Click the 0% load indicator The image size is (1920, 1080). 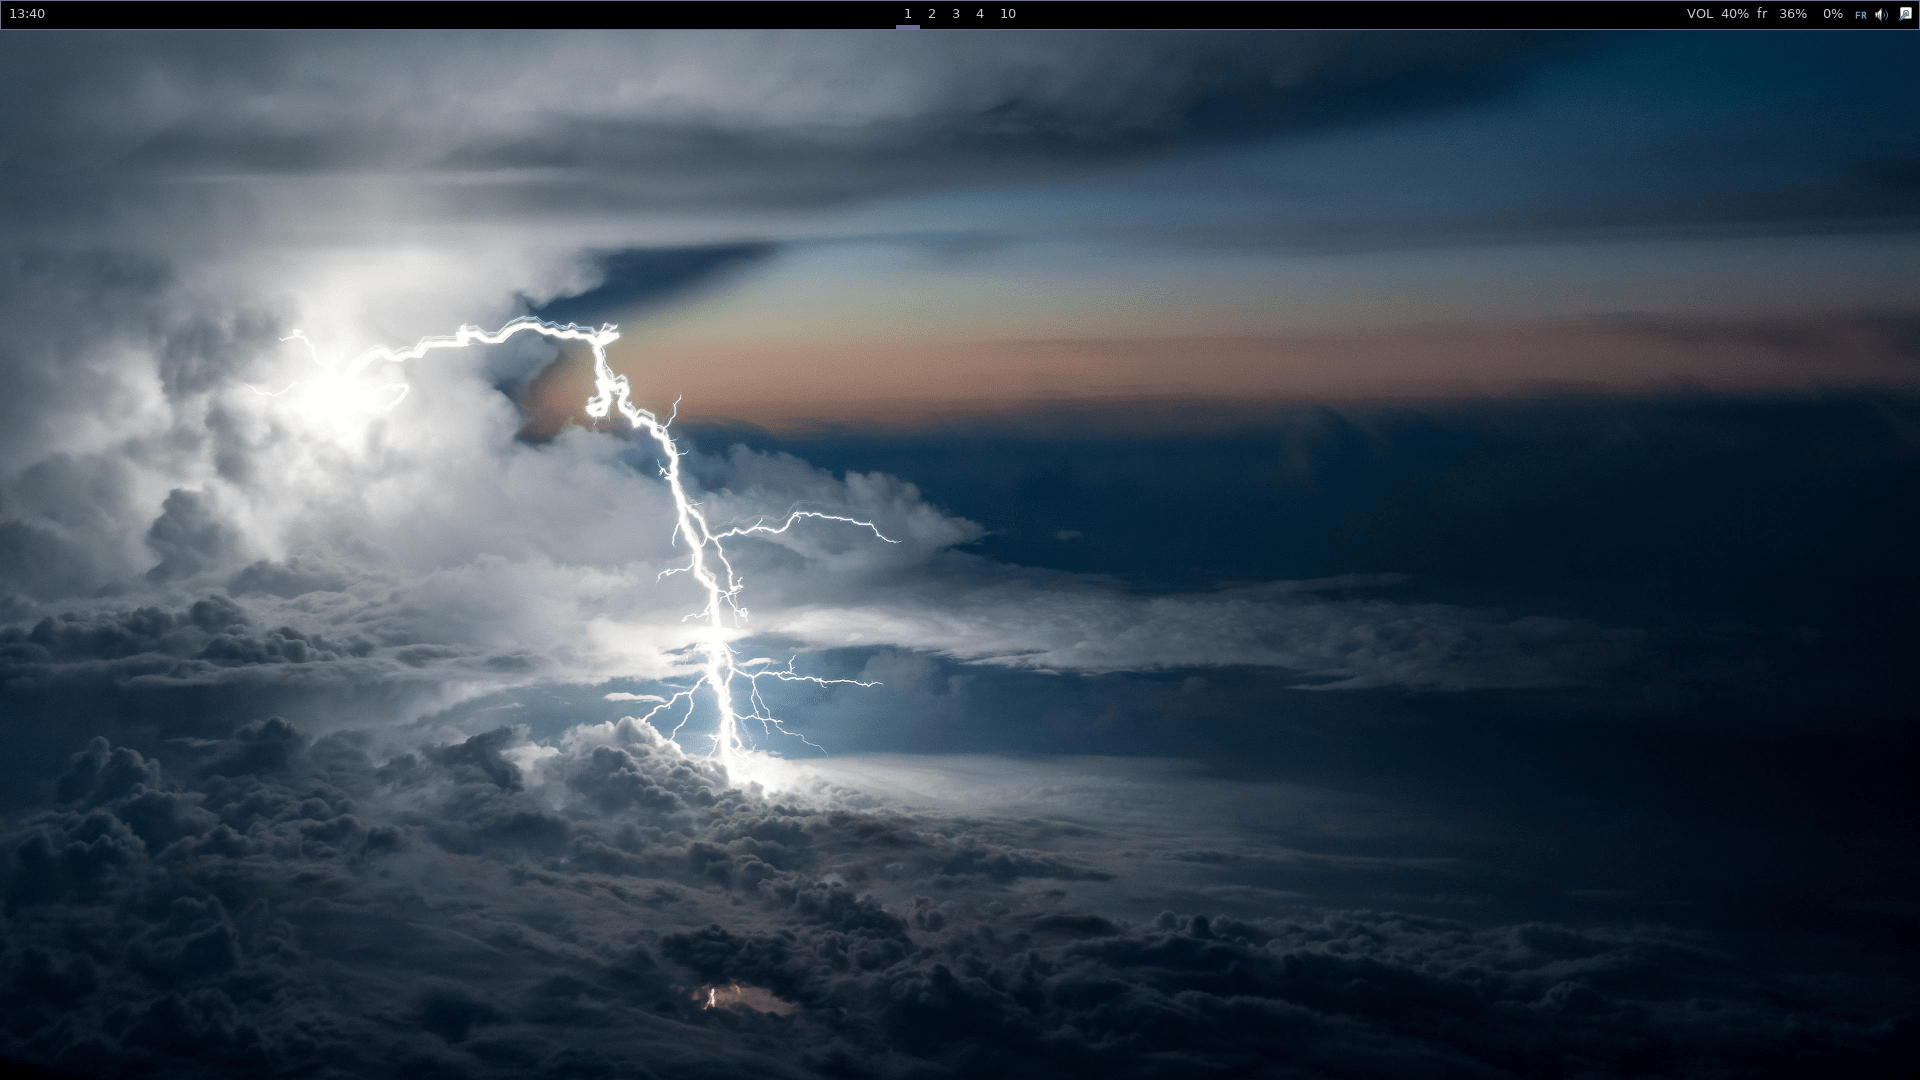(1832, 14)
